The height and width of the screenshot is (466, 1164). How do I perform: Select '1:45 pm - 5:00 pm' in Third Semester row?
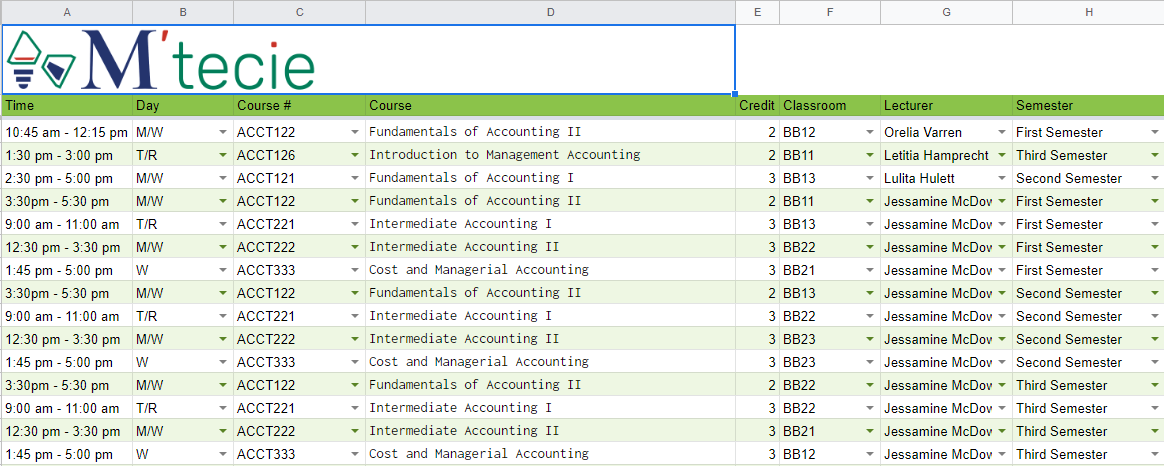[x=68, y=455]
